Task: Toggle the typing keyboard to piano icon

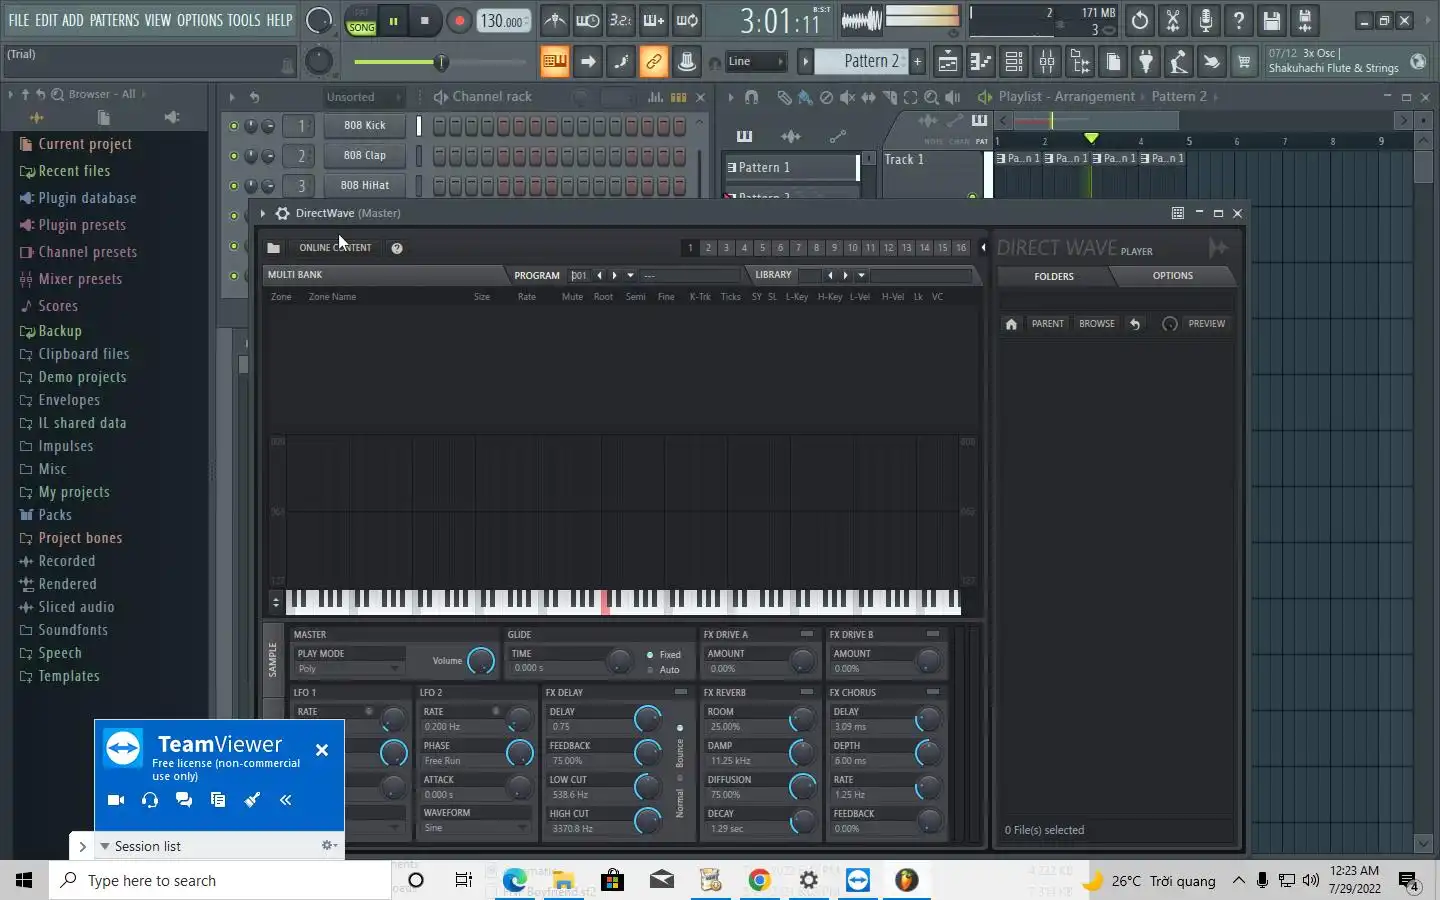Action: [x=554, y=62]
